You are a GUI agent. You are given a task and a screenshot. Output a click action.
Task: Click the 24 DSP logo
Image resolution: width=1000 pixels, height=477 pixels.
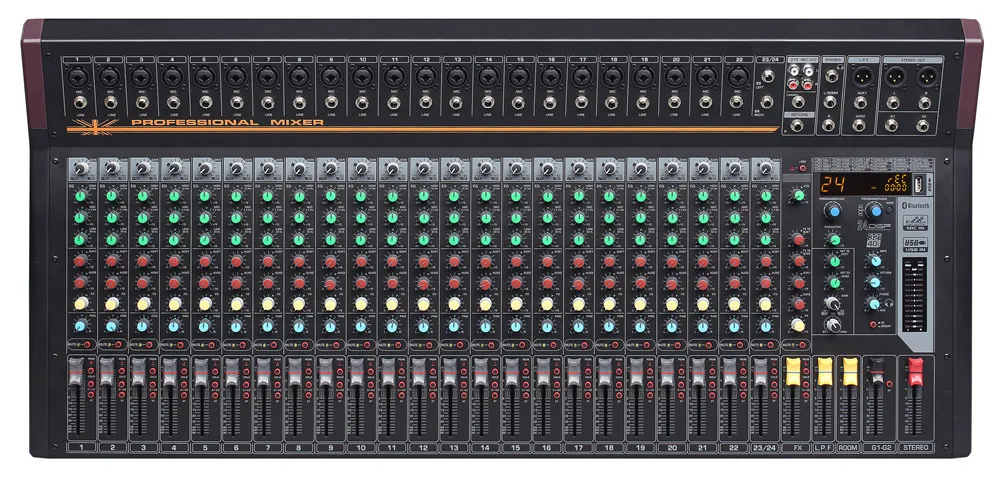pyautogui.click(x=874, y=225)
